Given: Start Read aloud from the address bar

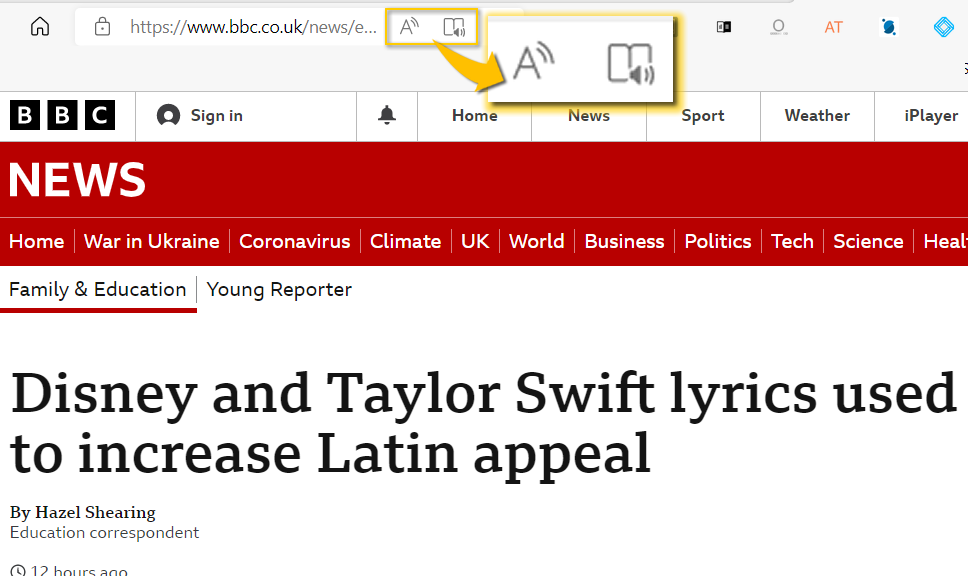Looking at the screenshot, I should point(409,27).
